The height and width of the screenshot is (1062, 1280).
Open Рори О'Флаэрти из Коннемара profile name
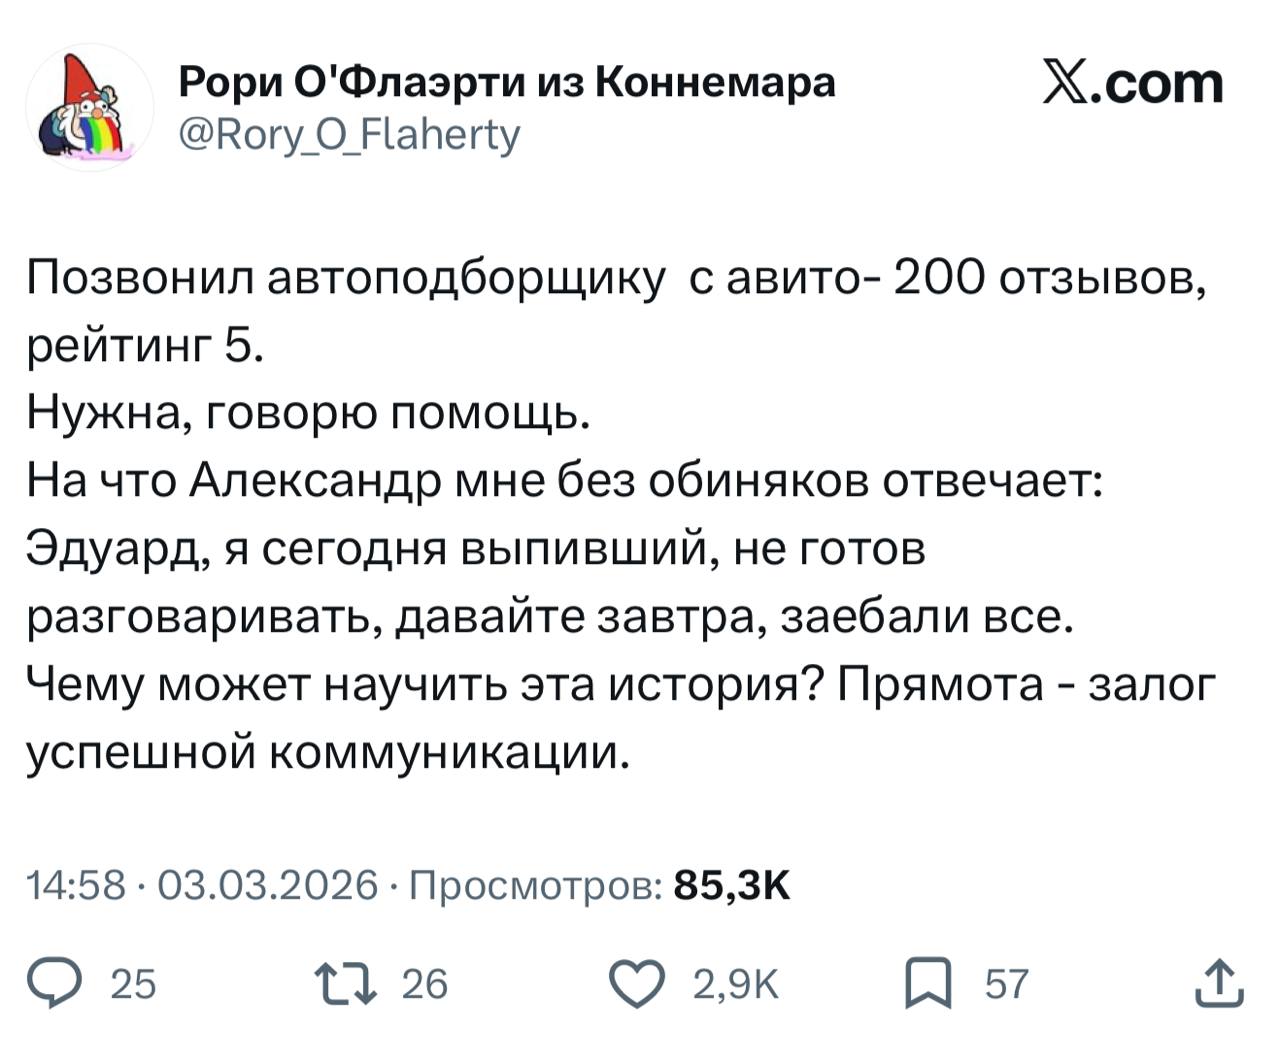pos(507,83)
